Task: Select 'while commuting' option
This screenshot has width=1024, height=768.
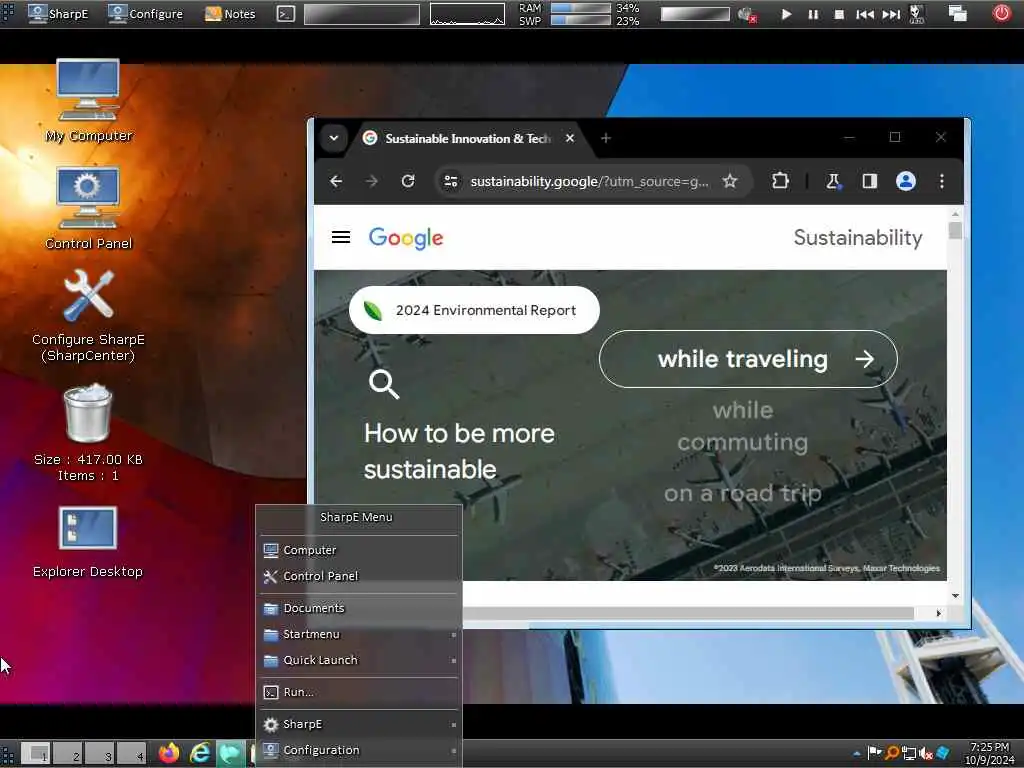Action: point(743,426)
